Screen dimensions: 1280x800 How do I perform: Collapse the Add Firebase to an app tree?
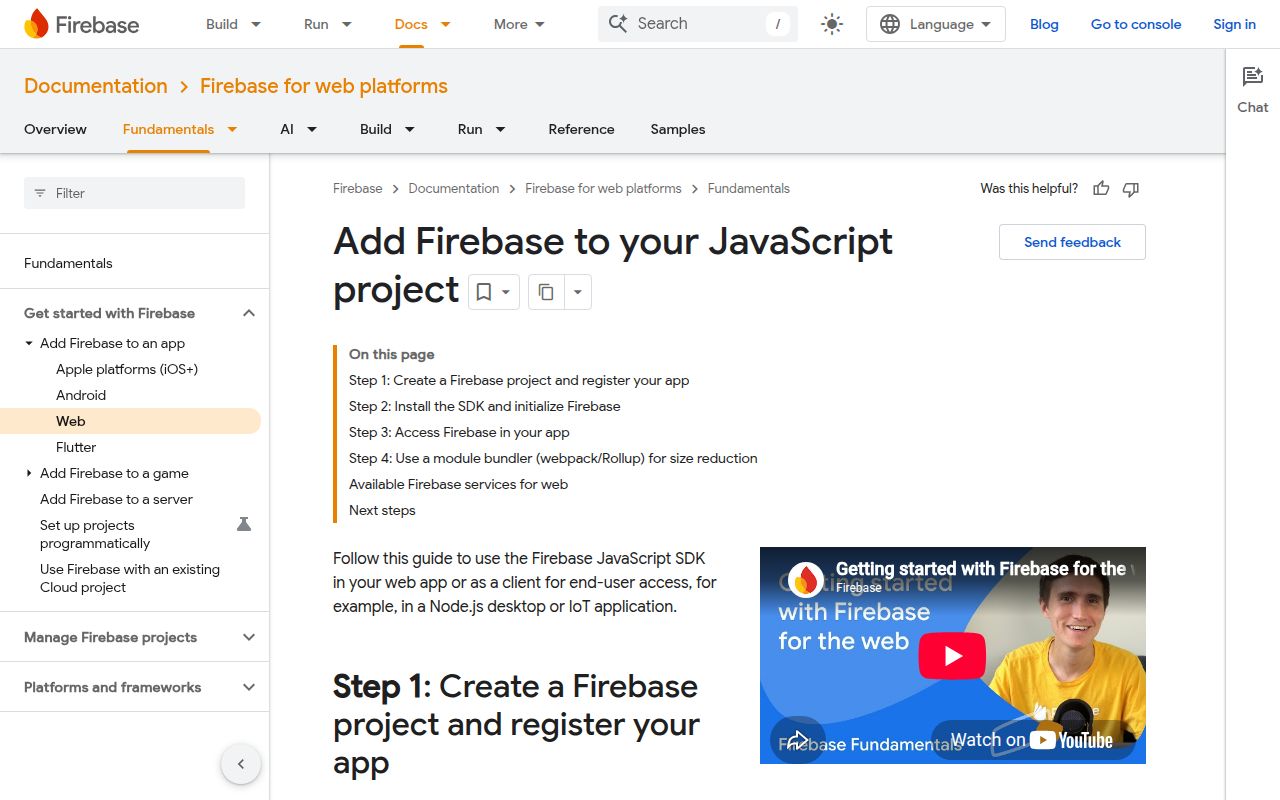(29, 343)
